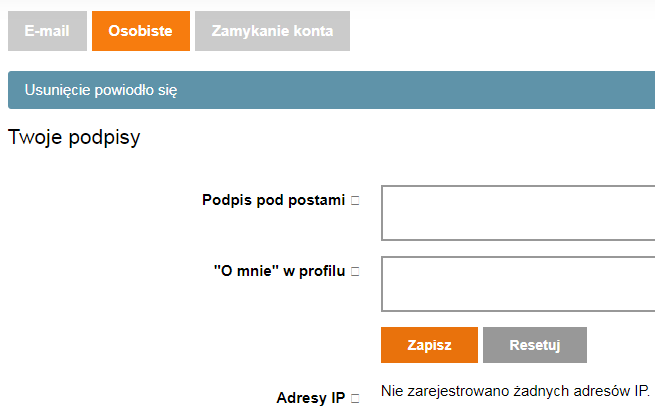Viewport: 655px width, 409px height.
Task: Click the small icon beside Podpis pod postami
Action: (355, 201)
